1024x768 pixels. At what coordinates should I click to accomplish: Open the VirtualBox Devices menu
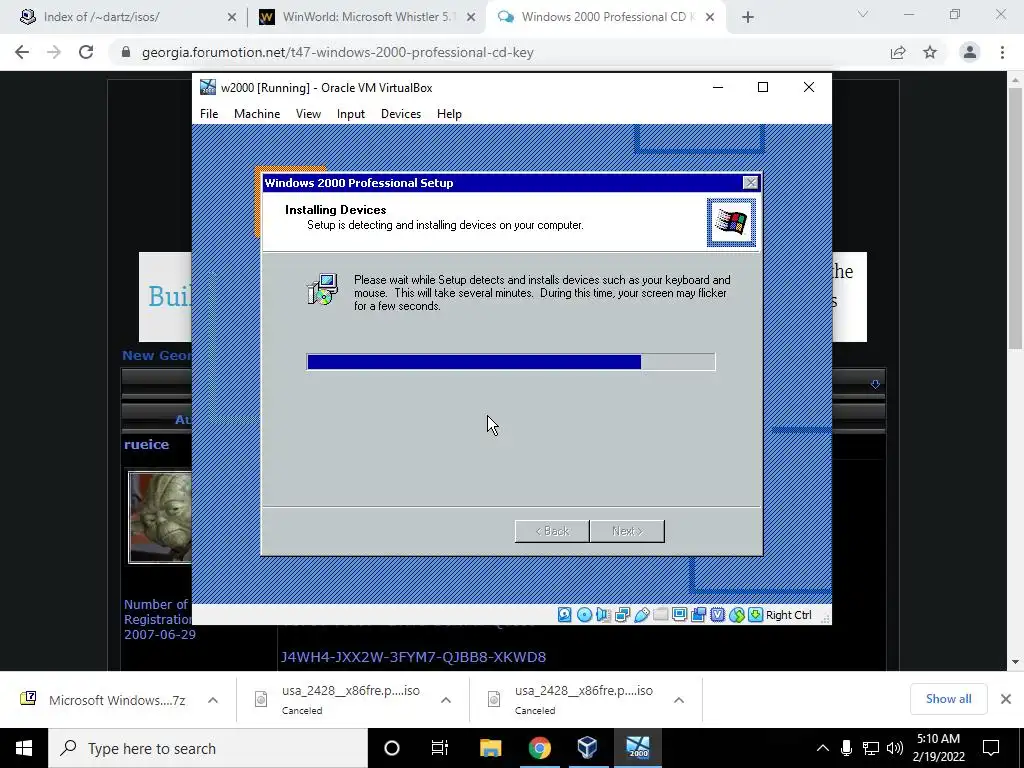point(401,114)
